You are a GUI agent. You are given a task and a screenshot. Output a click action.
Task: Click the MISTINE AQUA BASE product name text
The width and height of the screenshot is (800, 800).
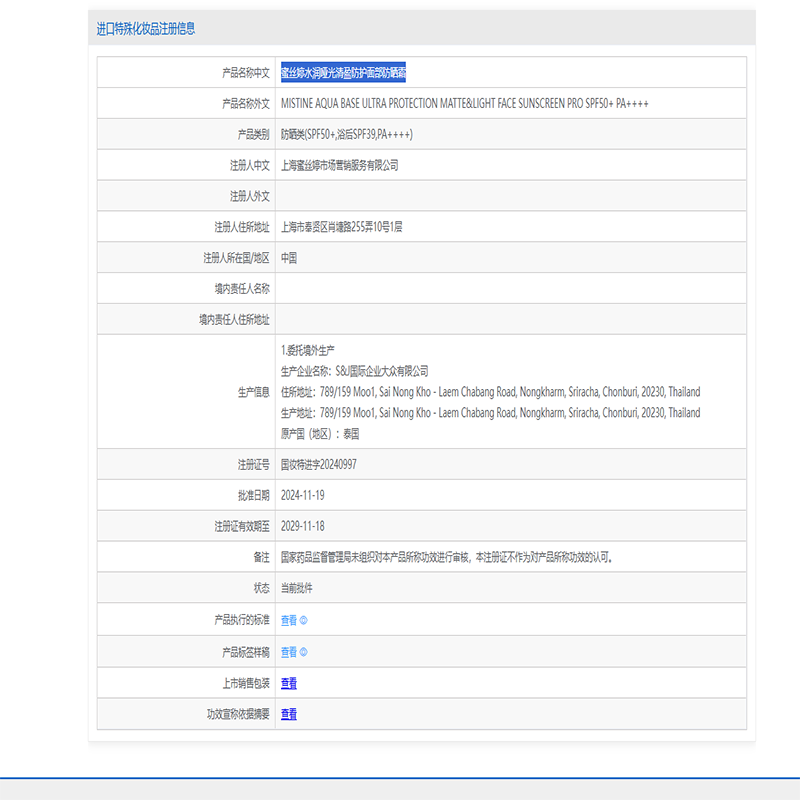coord(467,103)
